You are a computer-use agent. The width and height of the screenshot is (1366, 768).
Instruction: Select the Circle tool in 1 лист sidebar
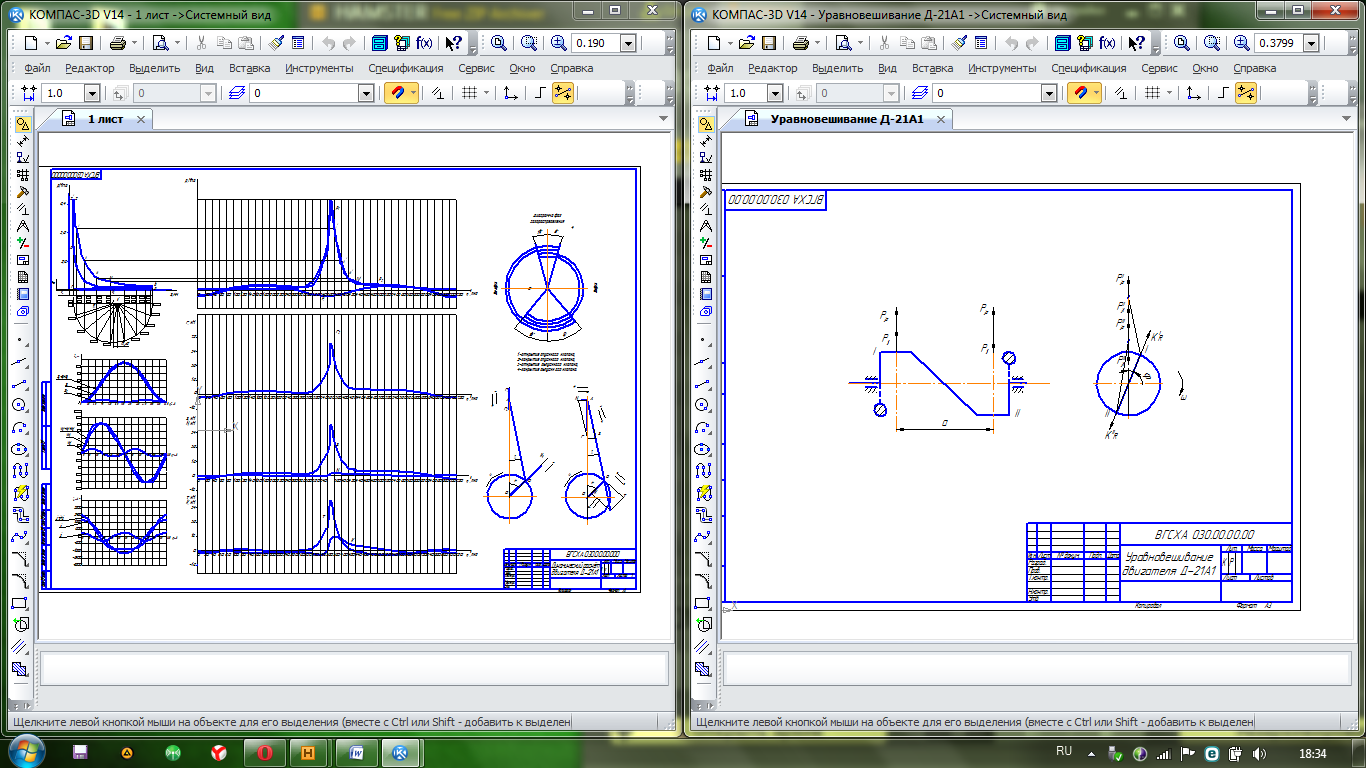point(20,405)
